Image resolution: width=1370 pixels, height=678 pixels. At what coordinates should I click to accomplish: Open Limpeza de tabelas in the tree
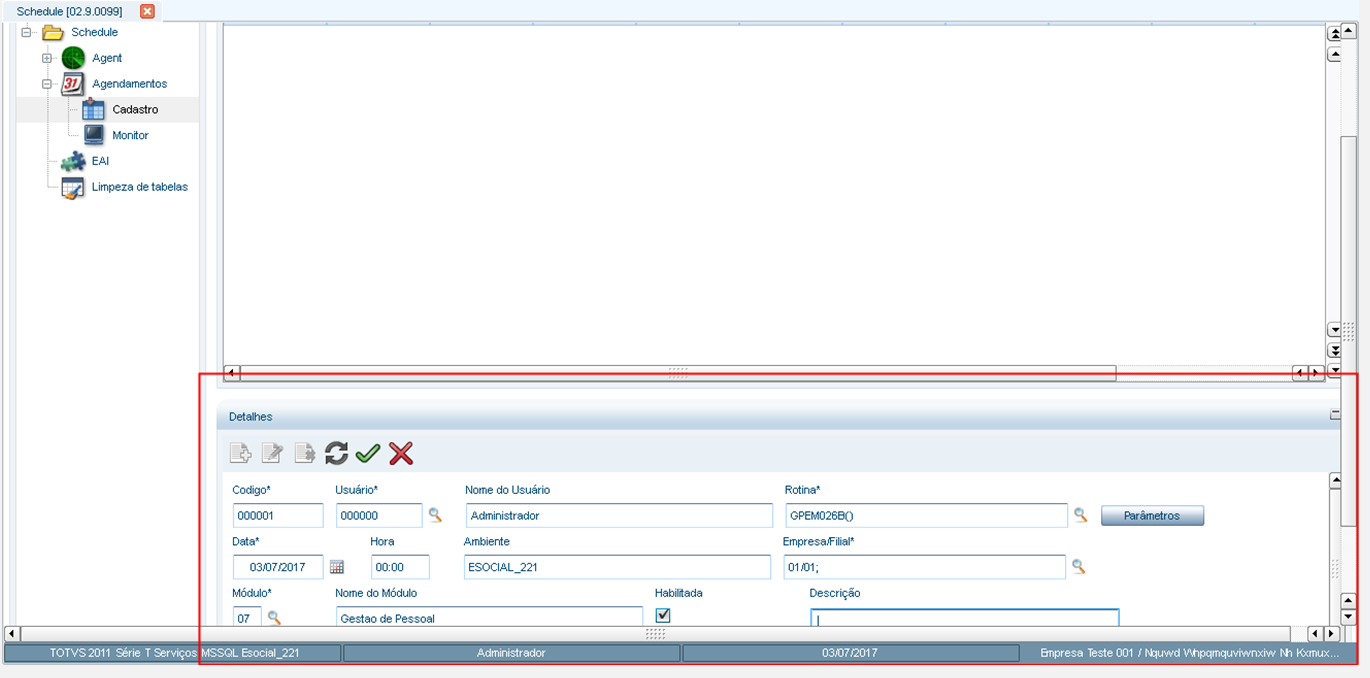[x=140, y=187]
